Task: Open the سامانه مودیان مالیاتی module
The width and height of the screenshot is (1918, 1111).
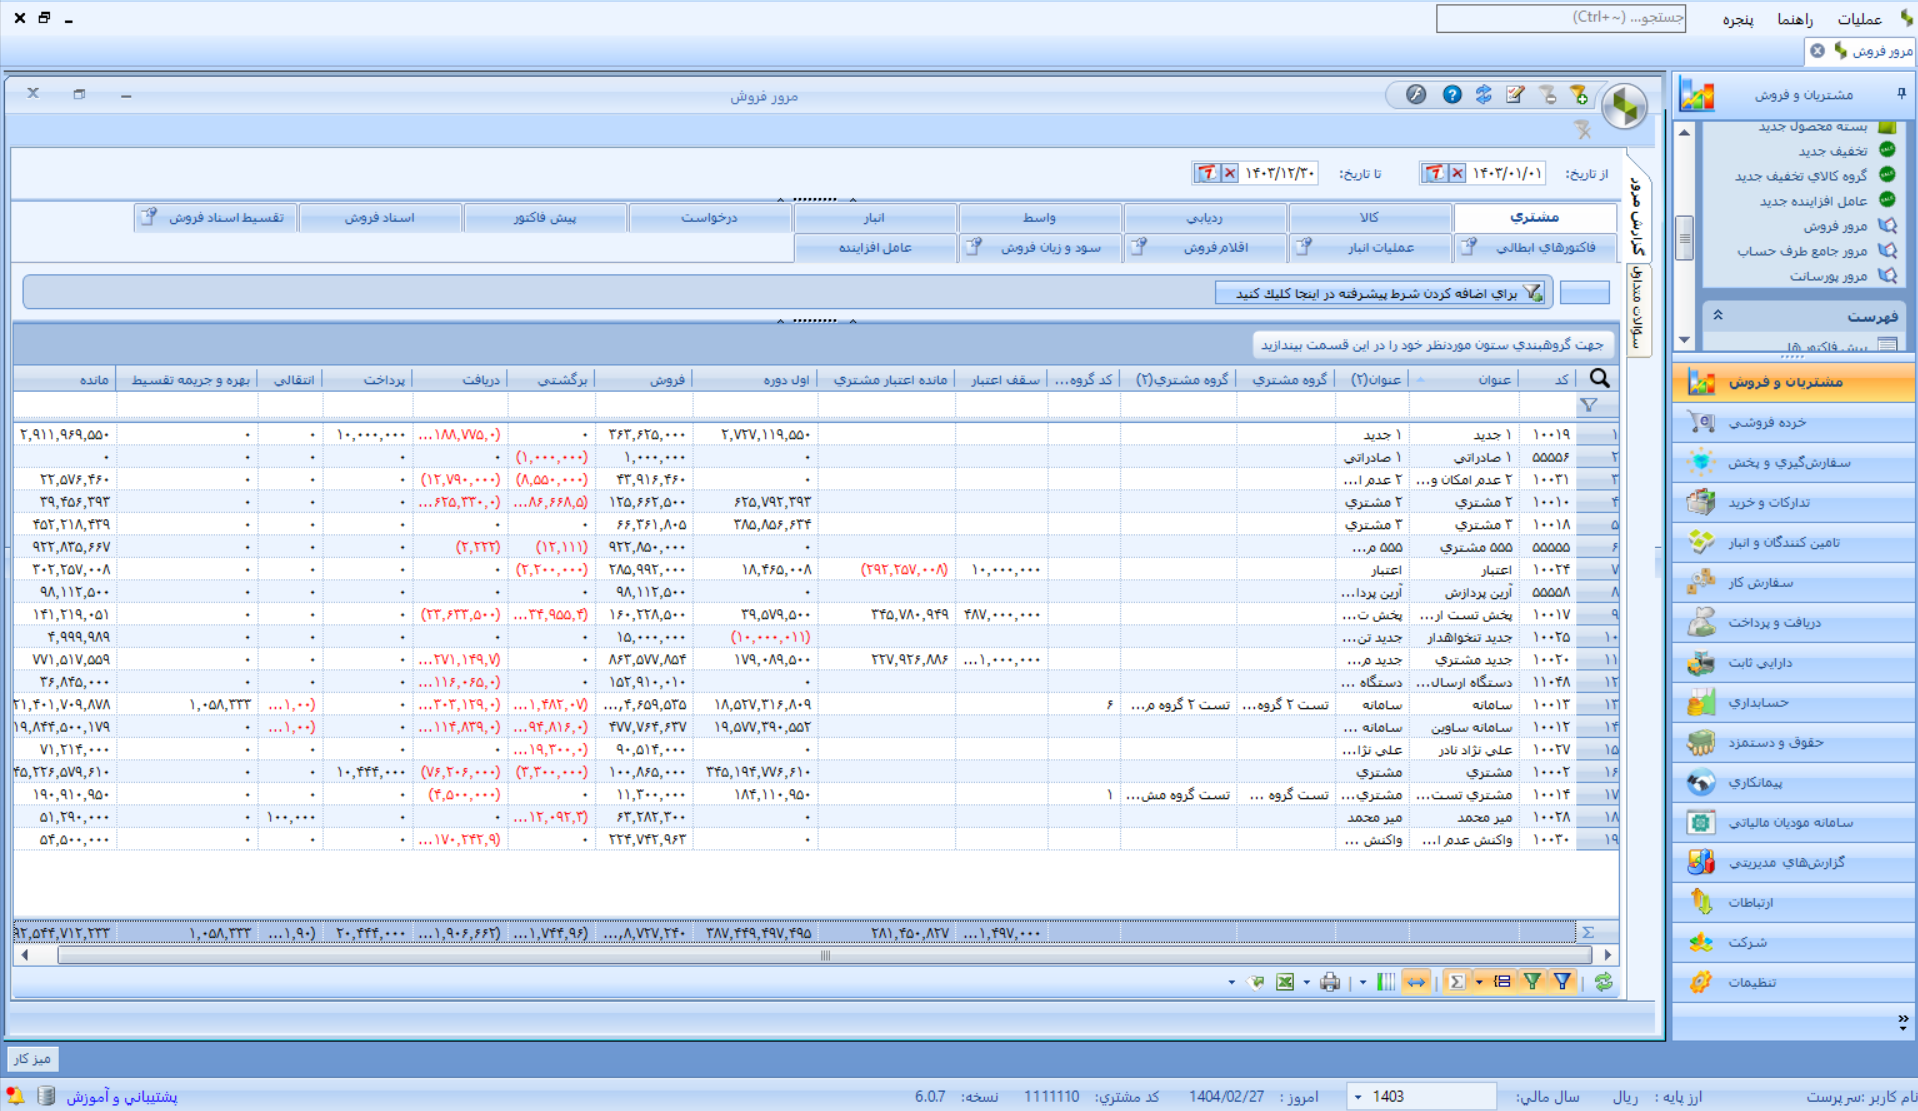Action: [x=1793, y=822]
